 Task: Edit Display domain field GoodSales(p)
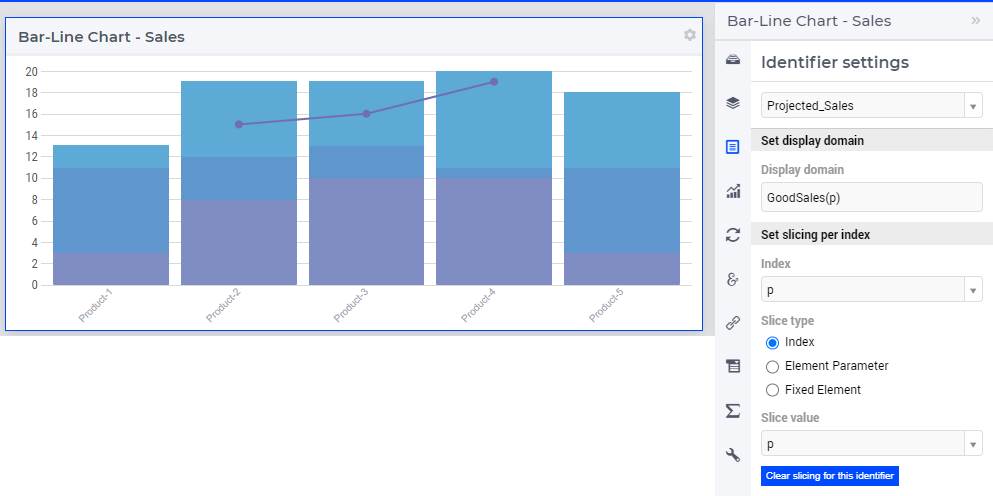point(871,197)
